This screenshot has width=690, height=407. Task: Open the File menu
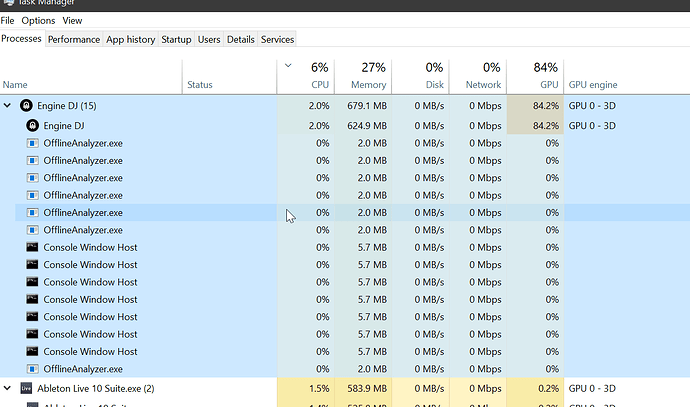tap(7, 21)
